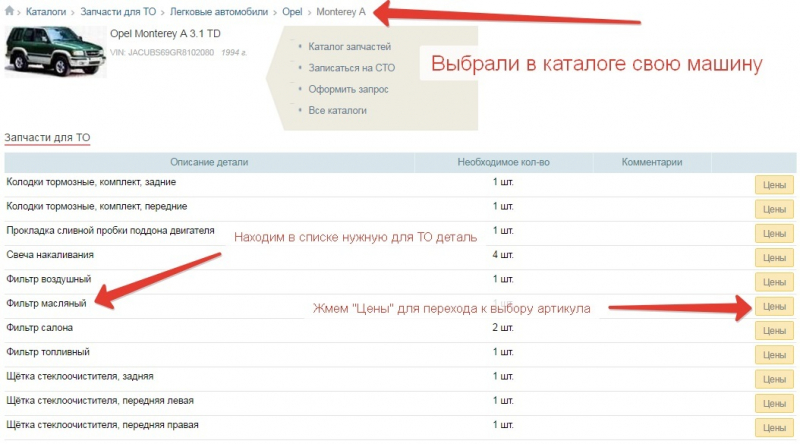Screen dimensions: 800x444
Task: View prices for Фильтр салона
Action: coord(774,331)
